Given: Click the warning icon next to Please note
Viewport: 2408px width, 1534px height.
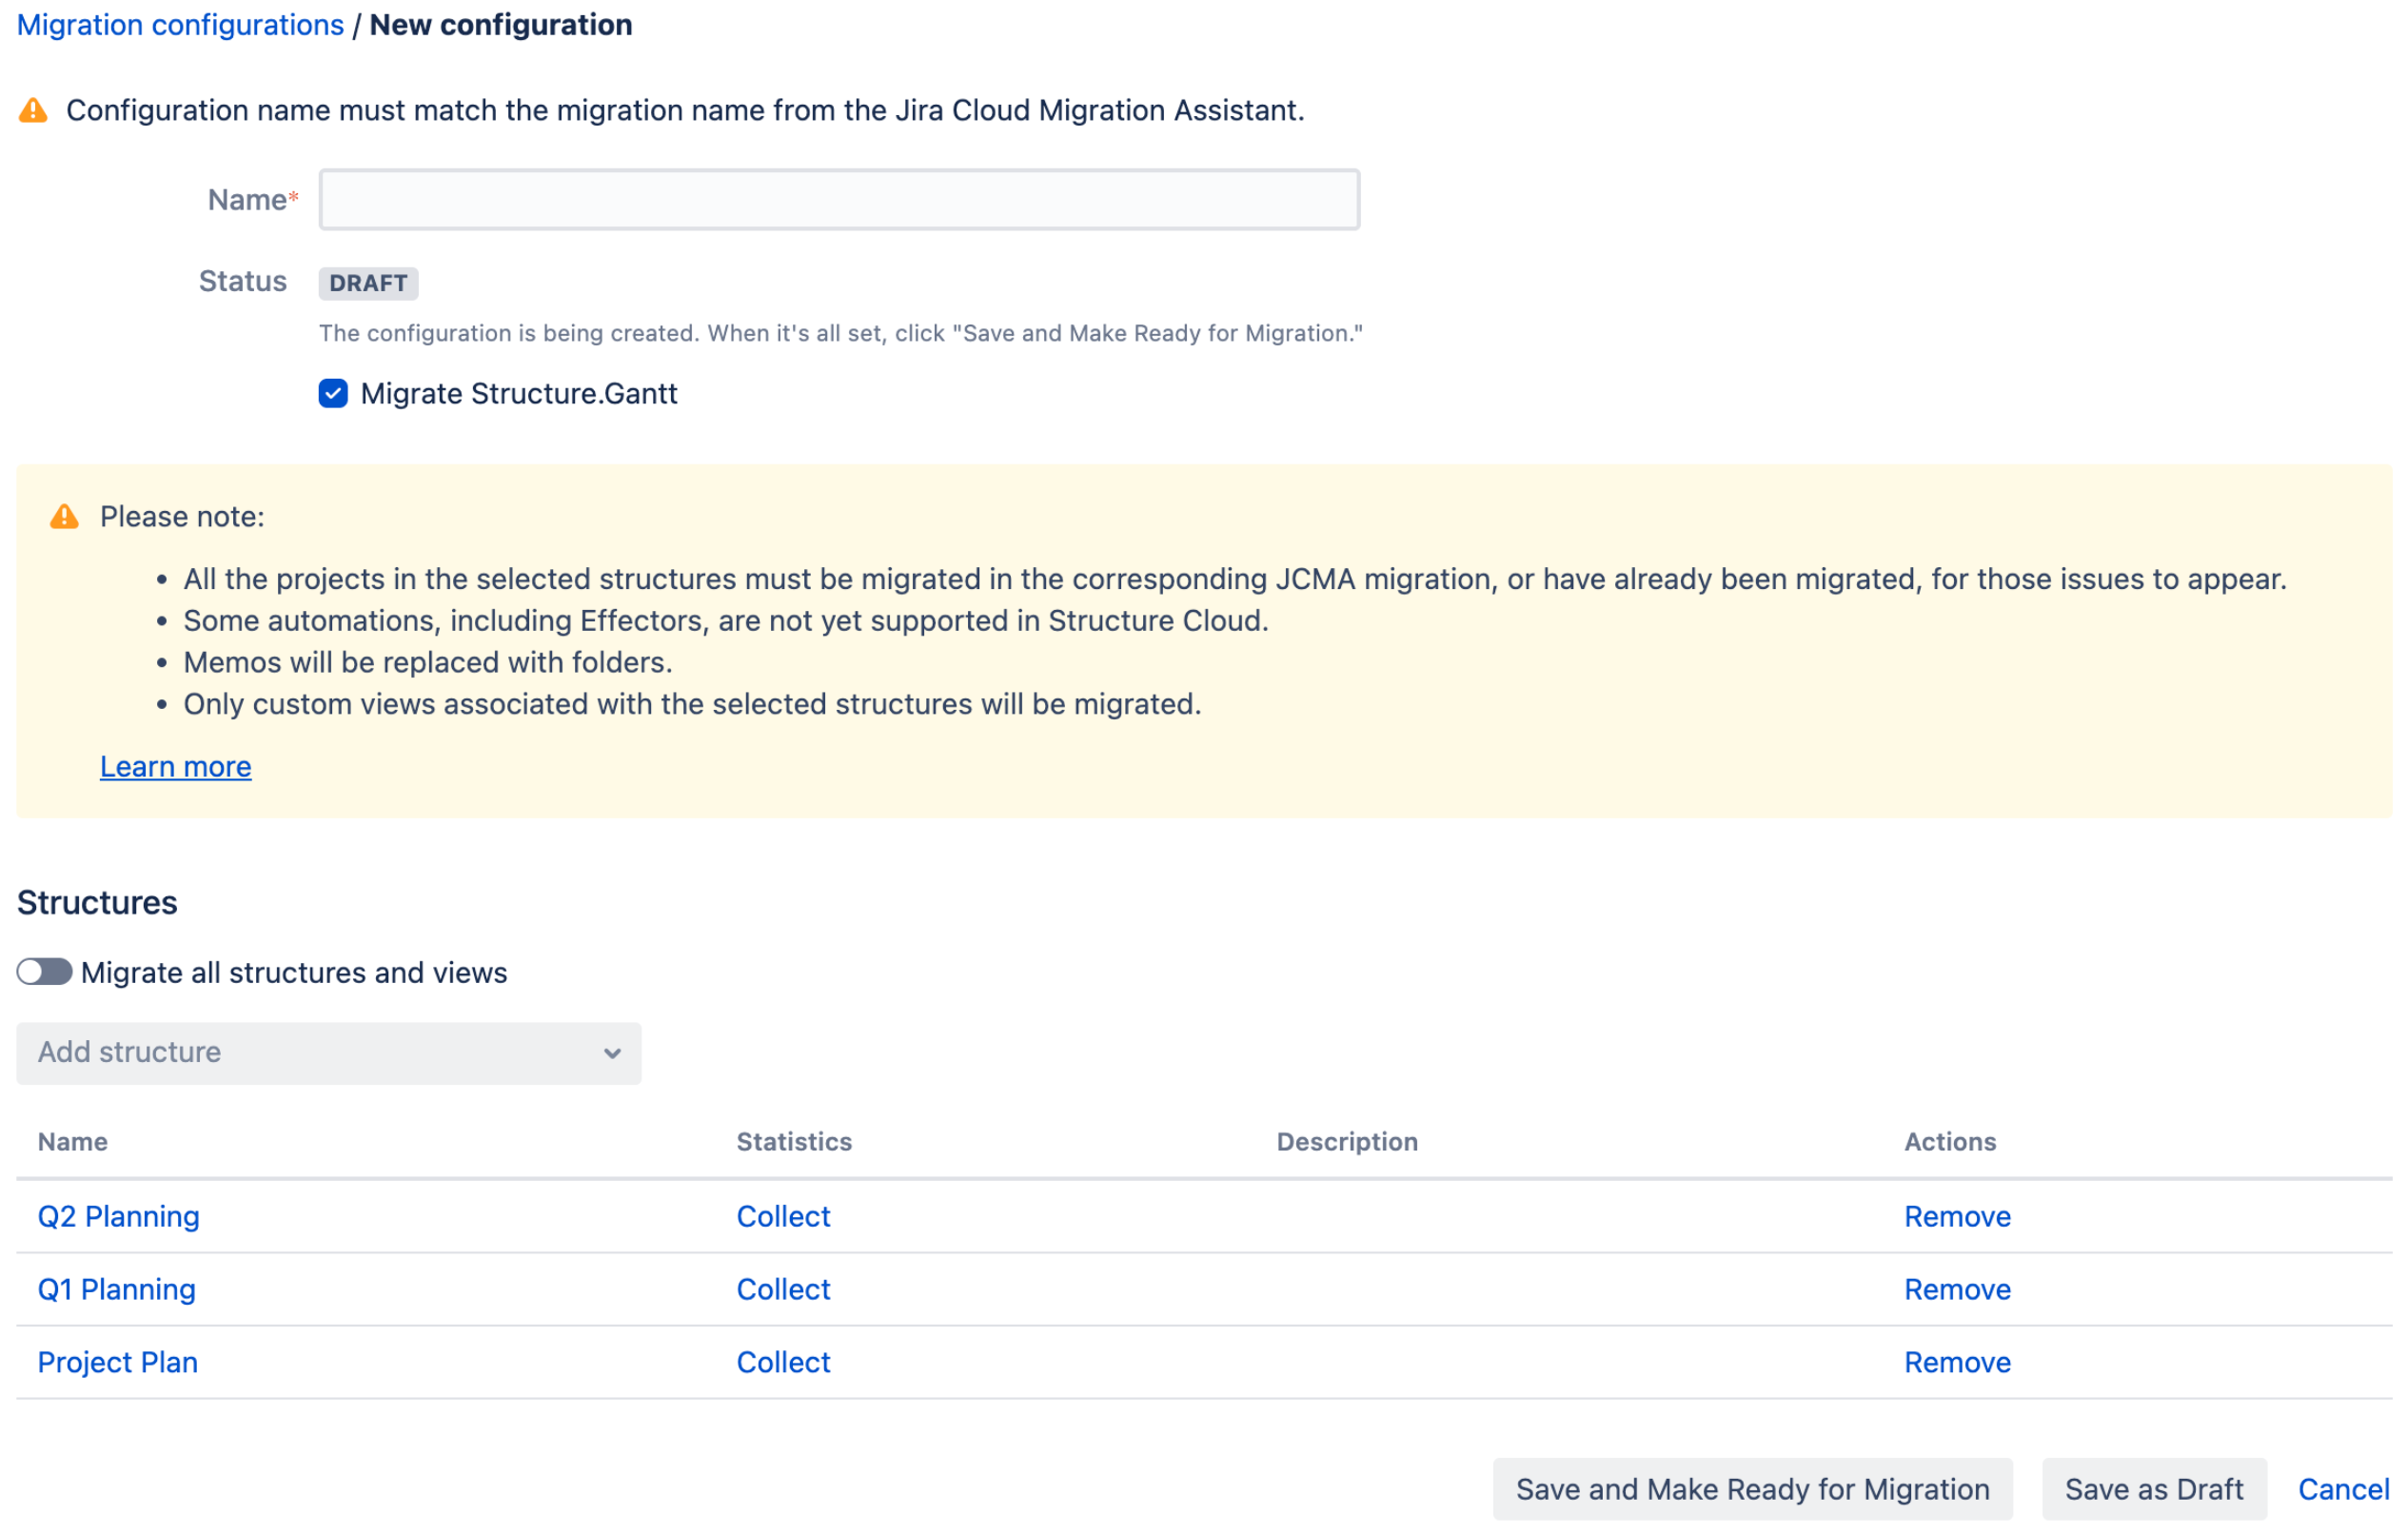Looking at the screenshot, I should (64, 516).
